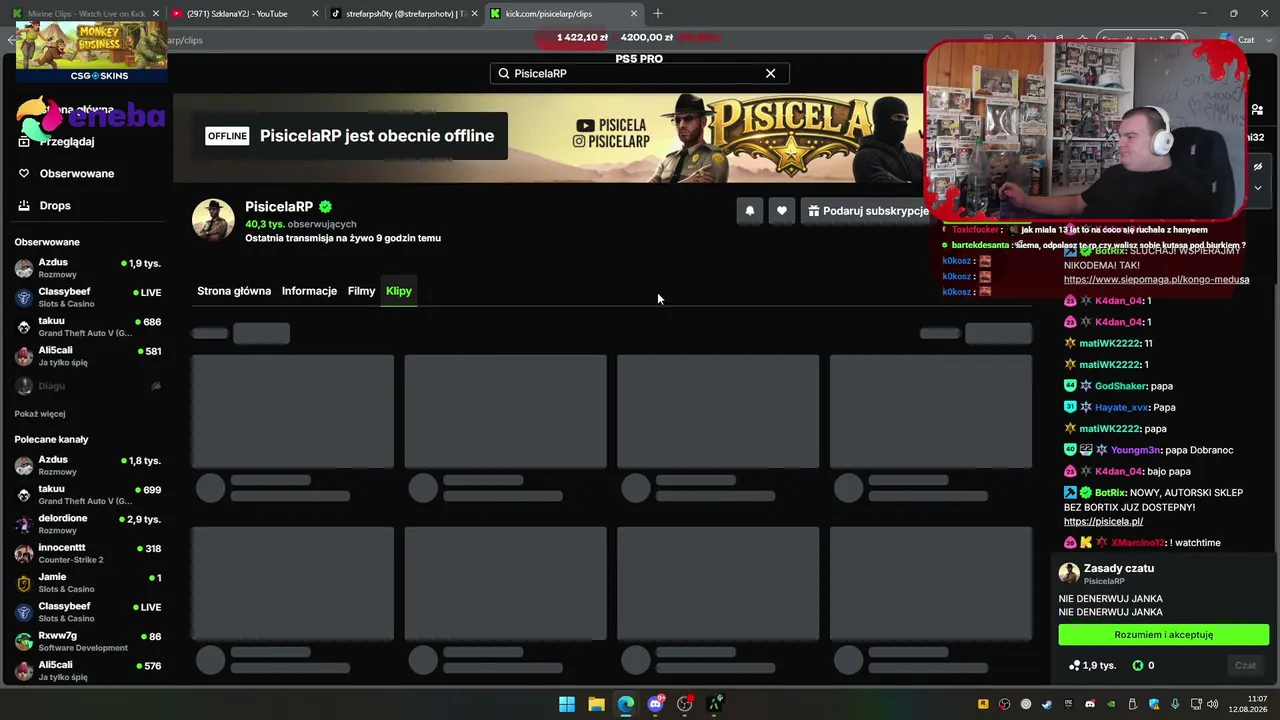Screen dimensions: 1280x720
Task: Open the pisicela.pl link in chat
Action: (x=1103, y=522)
